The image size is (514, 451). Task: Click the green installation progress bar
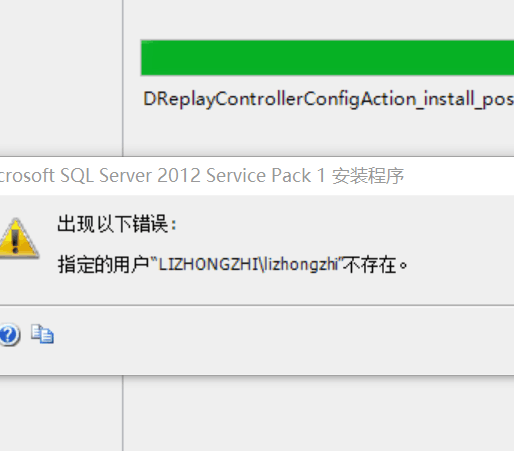pyautogui.click(x=327, y=58)
